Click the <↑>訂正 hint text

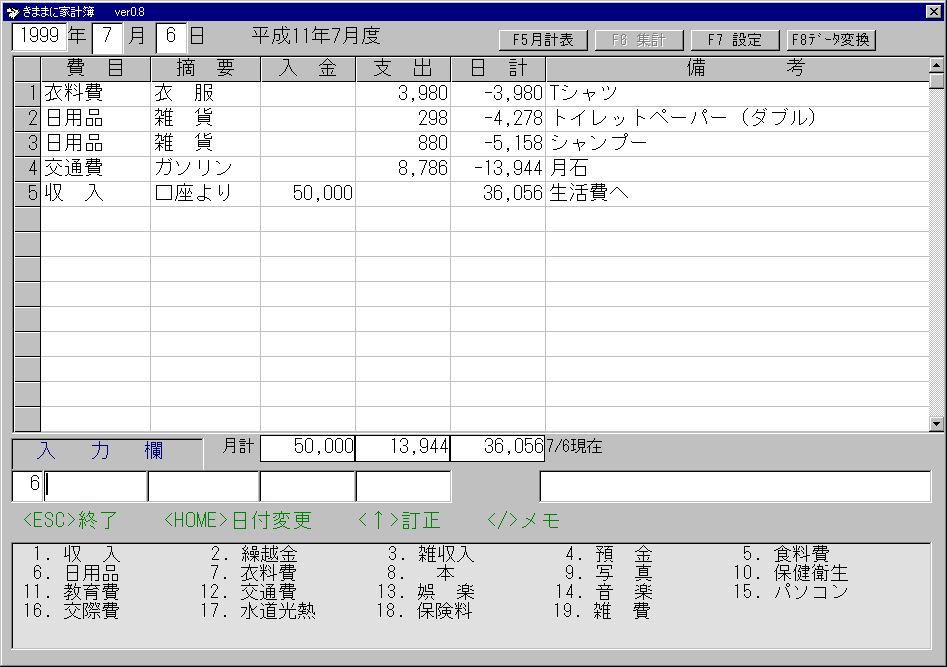pyautogui.click(x=399, y=520)
